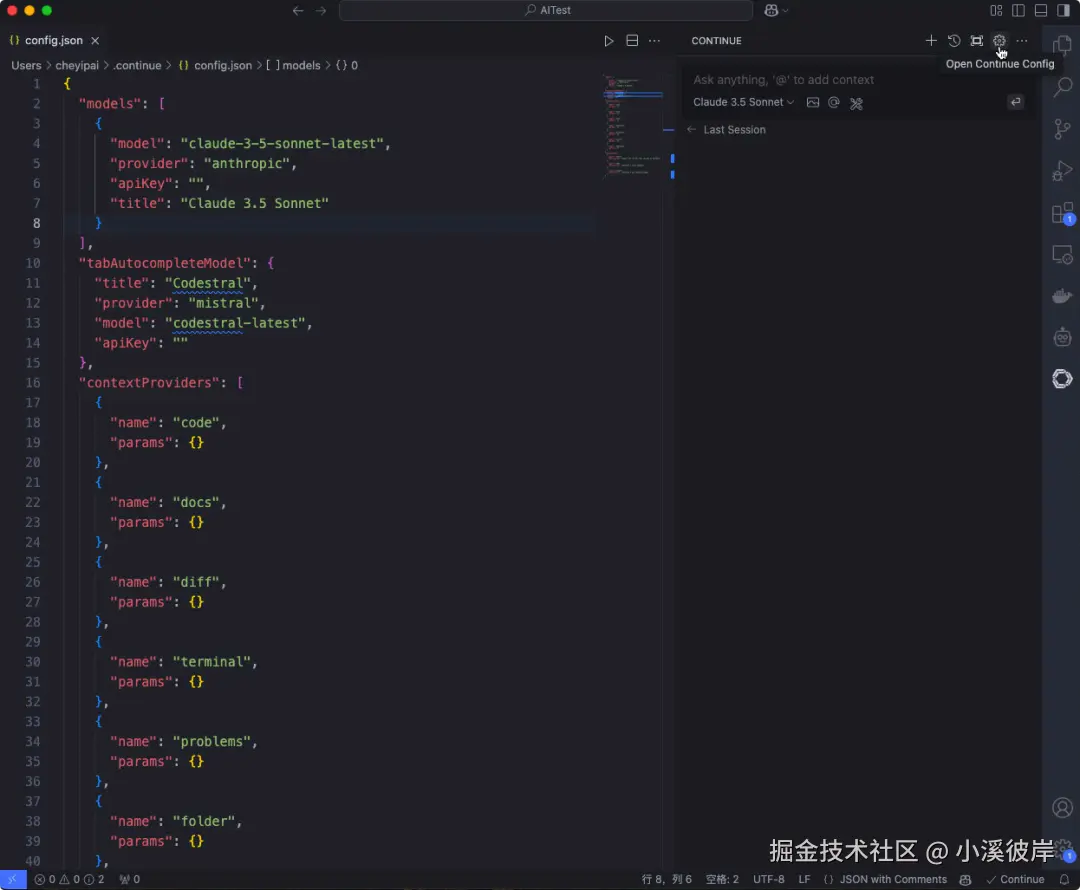
Task: Click the "terminal" name value
Action: click(x=211, y=662)
